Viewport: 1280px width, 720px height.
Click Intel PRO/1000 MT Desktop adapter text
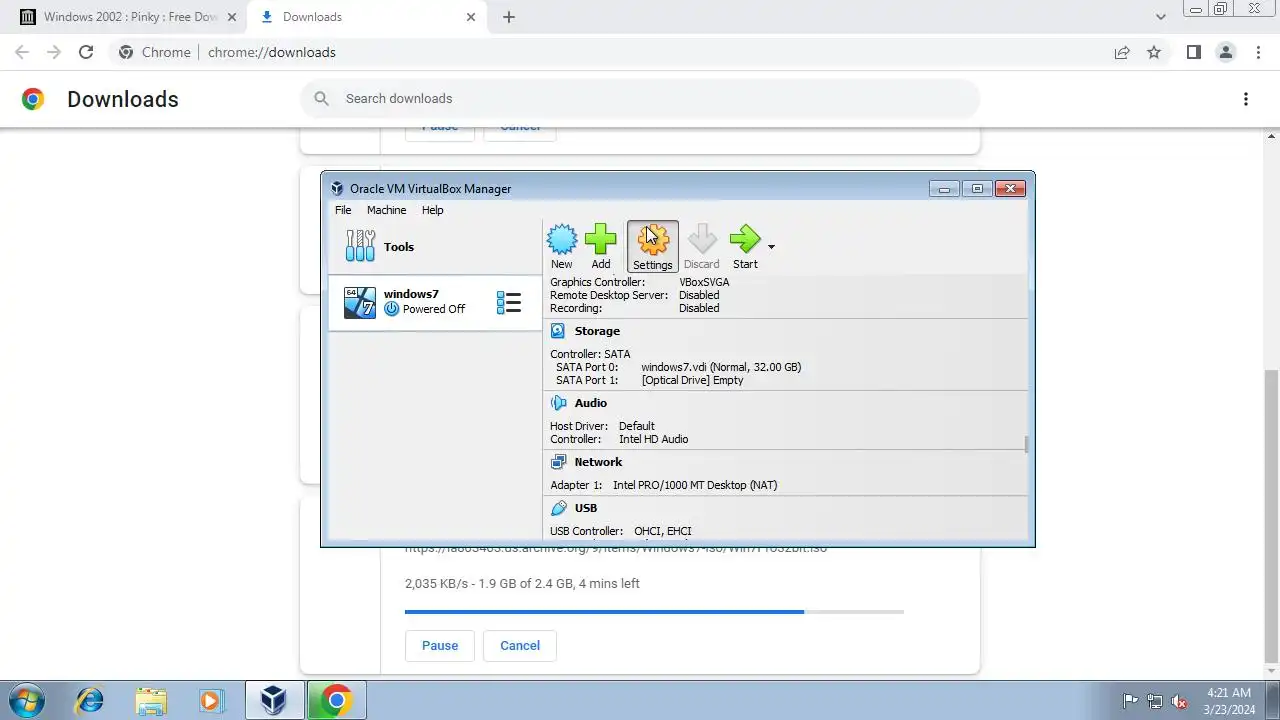point(695,485)
